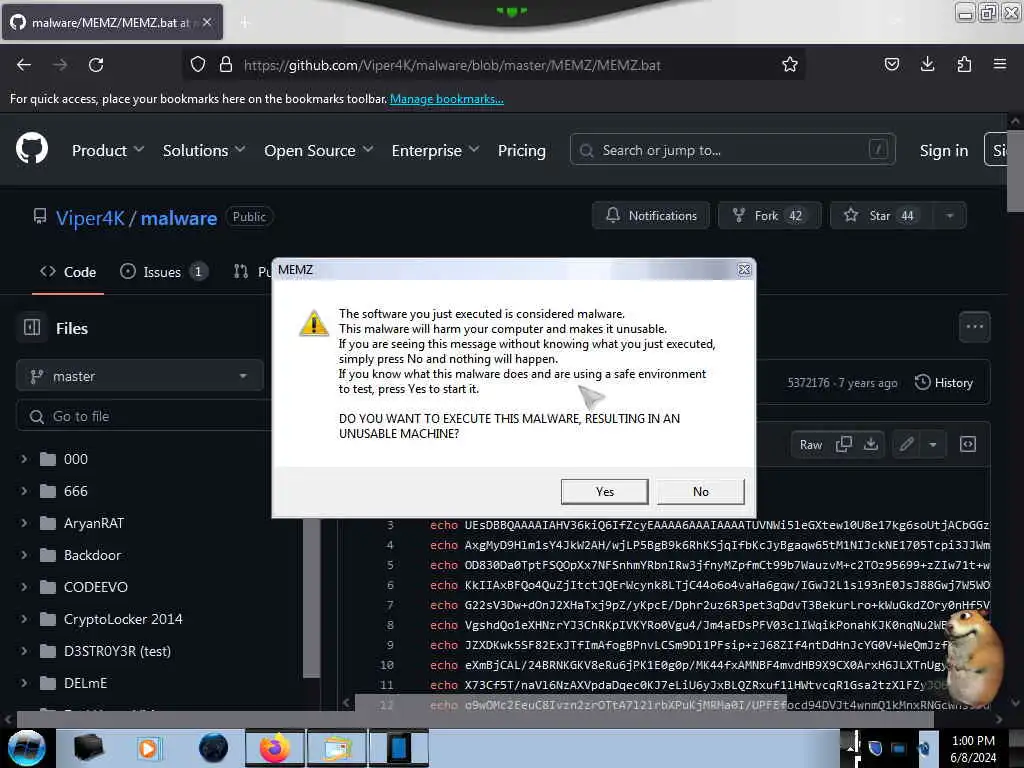The image size is (1024, 768).
Task: Expand the 666 folder
Action: [x=24, y=491]
